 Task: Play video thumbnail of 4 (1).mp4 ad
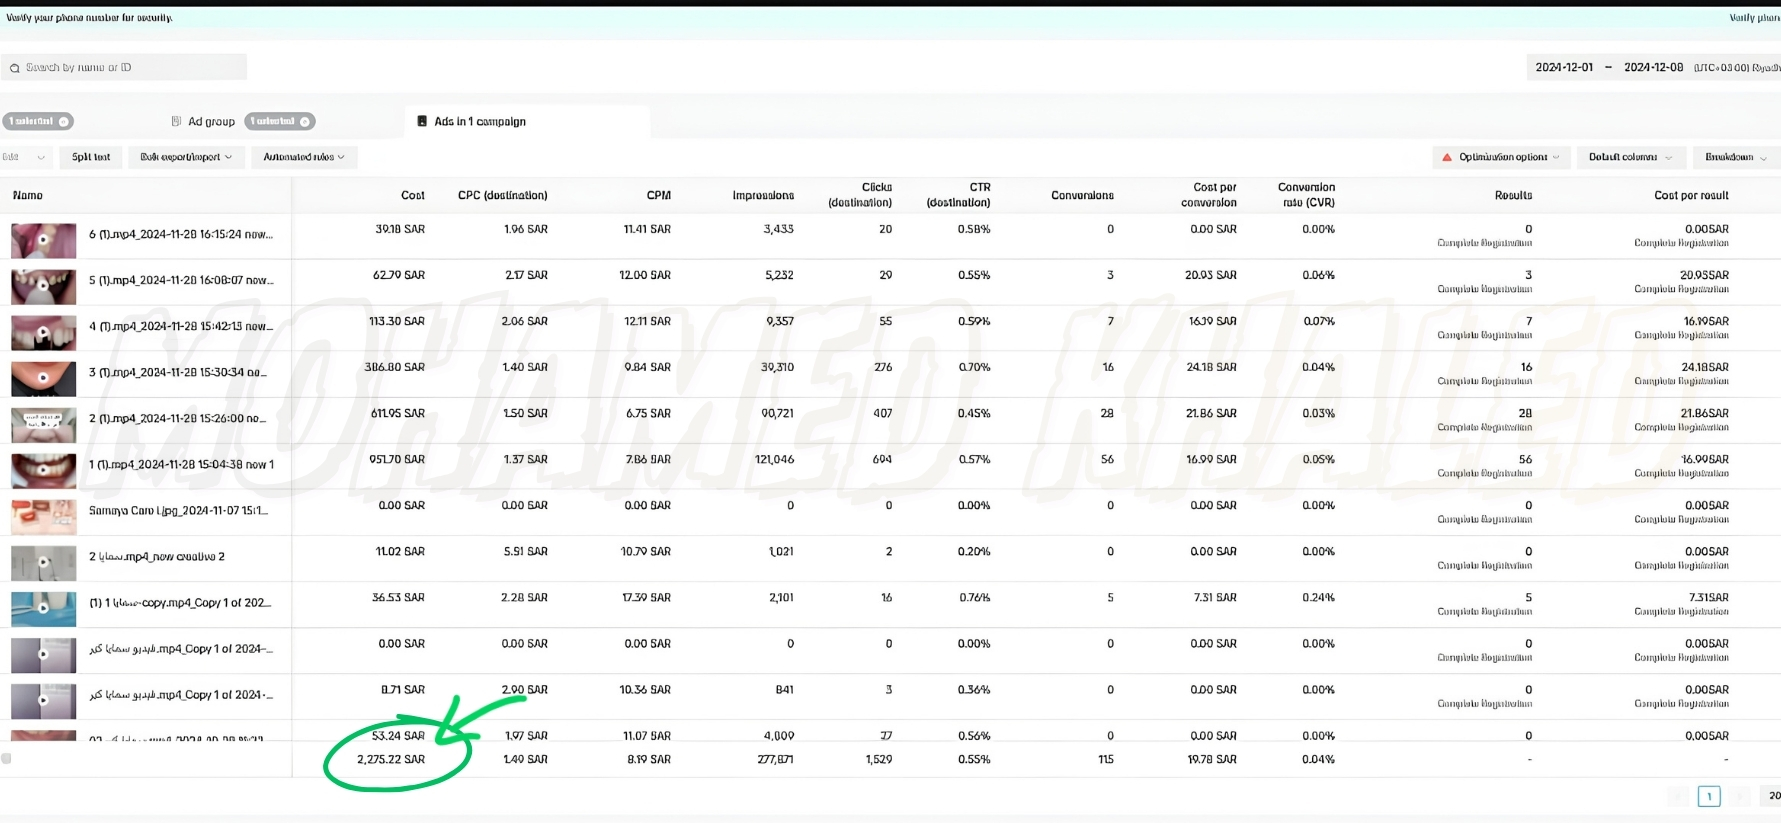pyautogui.click(x=43, y=332)
